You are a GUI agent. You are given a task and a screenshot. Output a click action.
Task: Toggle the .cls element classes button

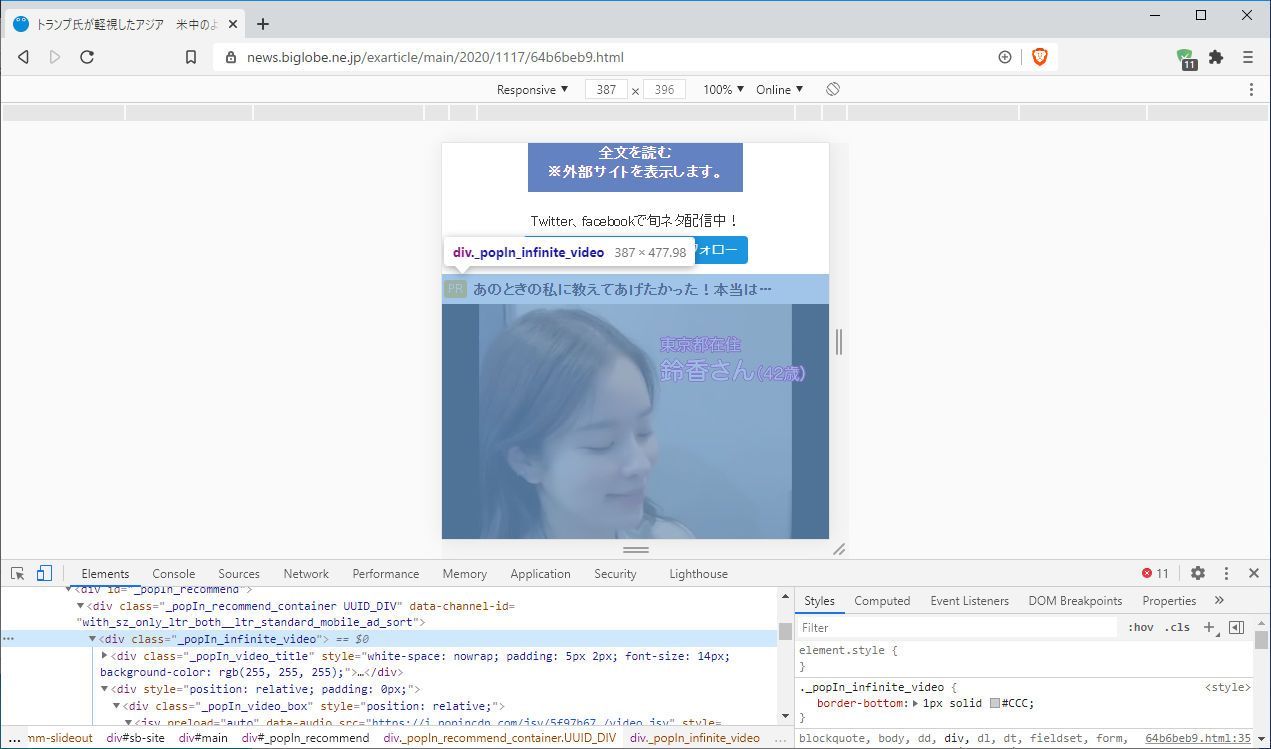coord(1177,627)
